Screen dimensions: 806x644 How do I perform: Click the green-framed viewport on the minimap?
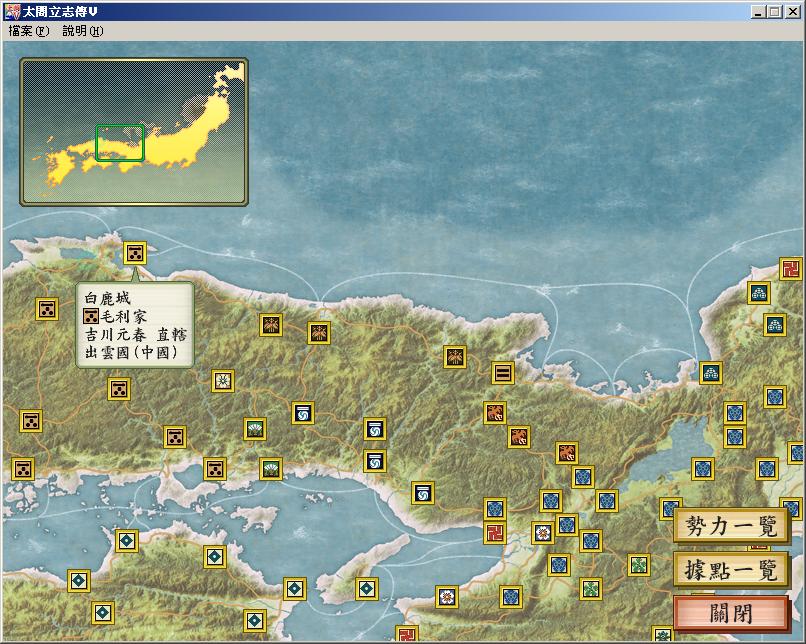point(120,143)
